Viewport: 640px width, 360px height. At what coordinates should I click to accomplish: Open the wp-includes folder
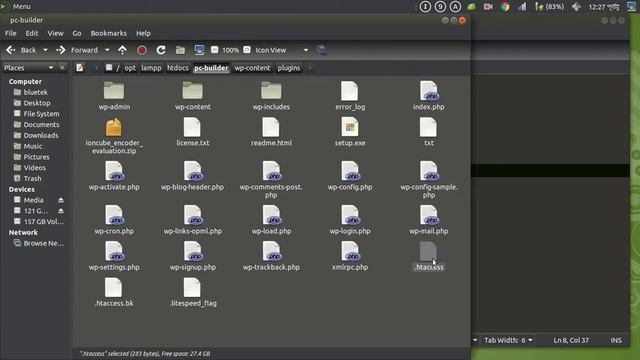click(271, 96)
